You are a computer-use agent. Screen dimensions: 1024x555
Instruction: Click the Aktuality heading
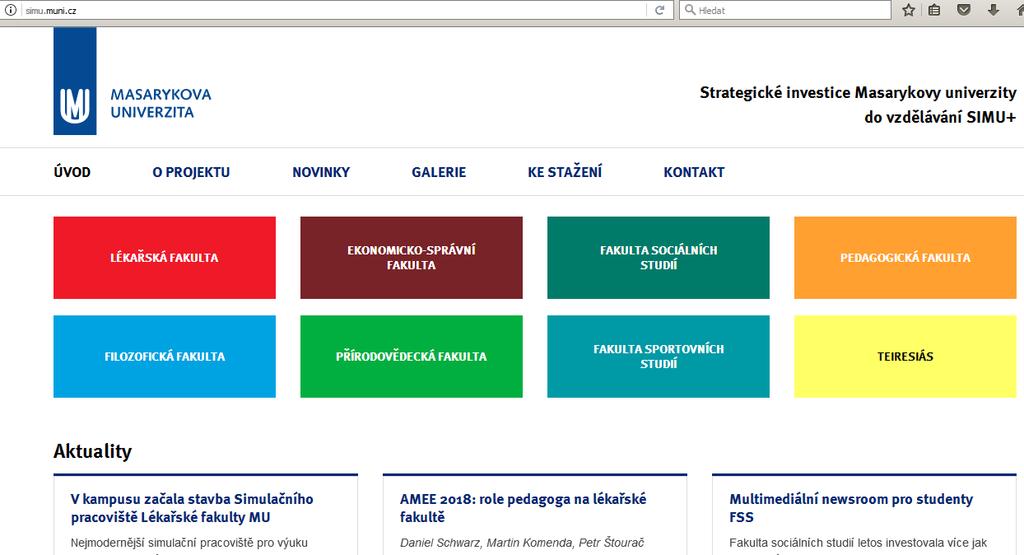click(x=93, y=451)
